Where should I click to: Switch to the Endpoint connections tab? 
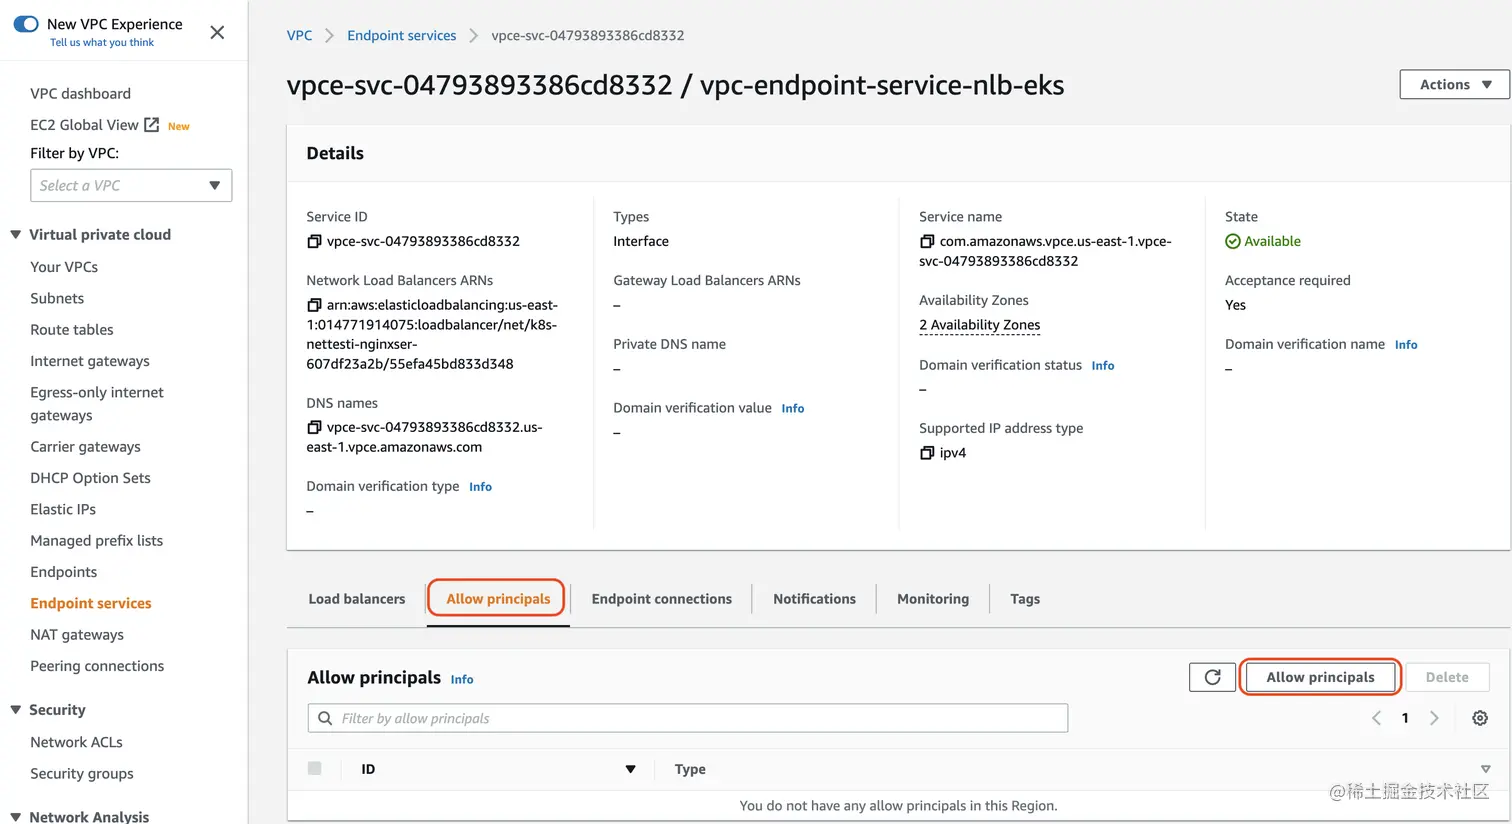[661, 599]
